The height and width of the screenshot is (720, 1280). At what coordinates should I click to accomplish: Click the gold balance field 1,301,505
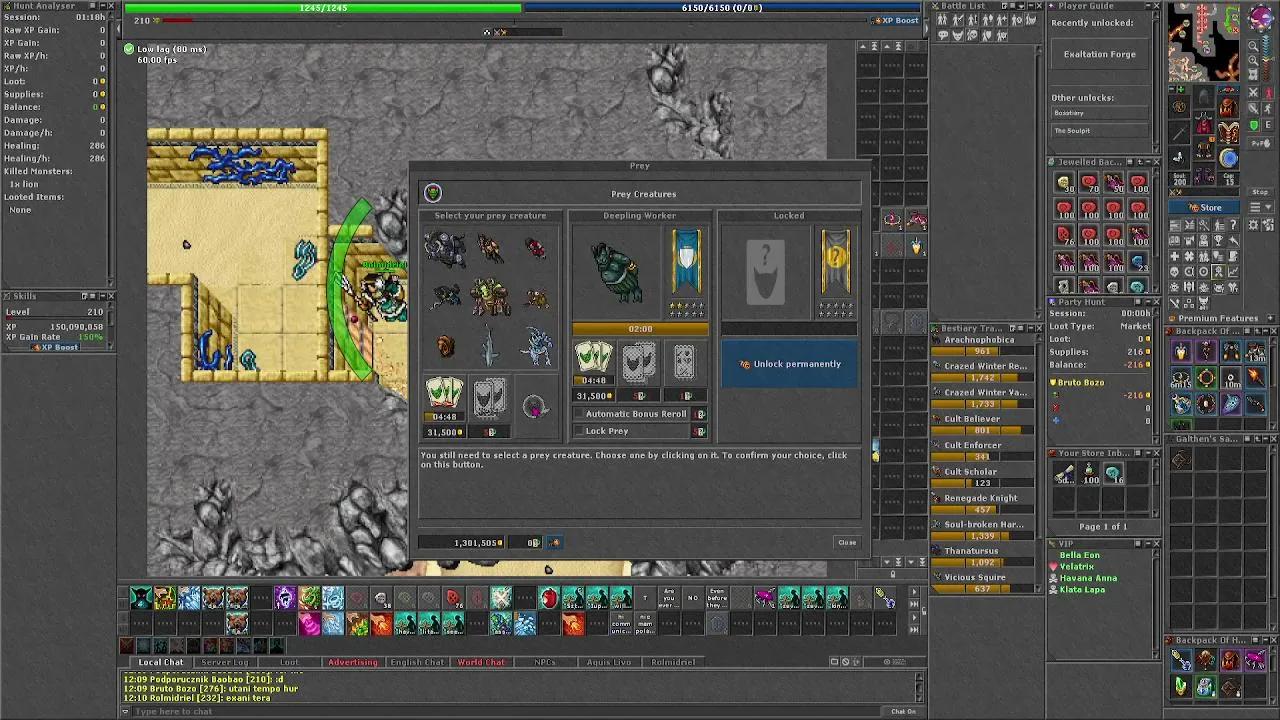[463, 543]
